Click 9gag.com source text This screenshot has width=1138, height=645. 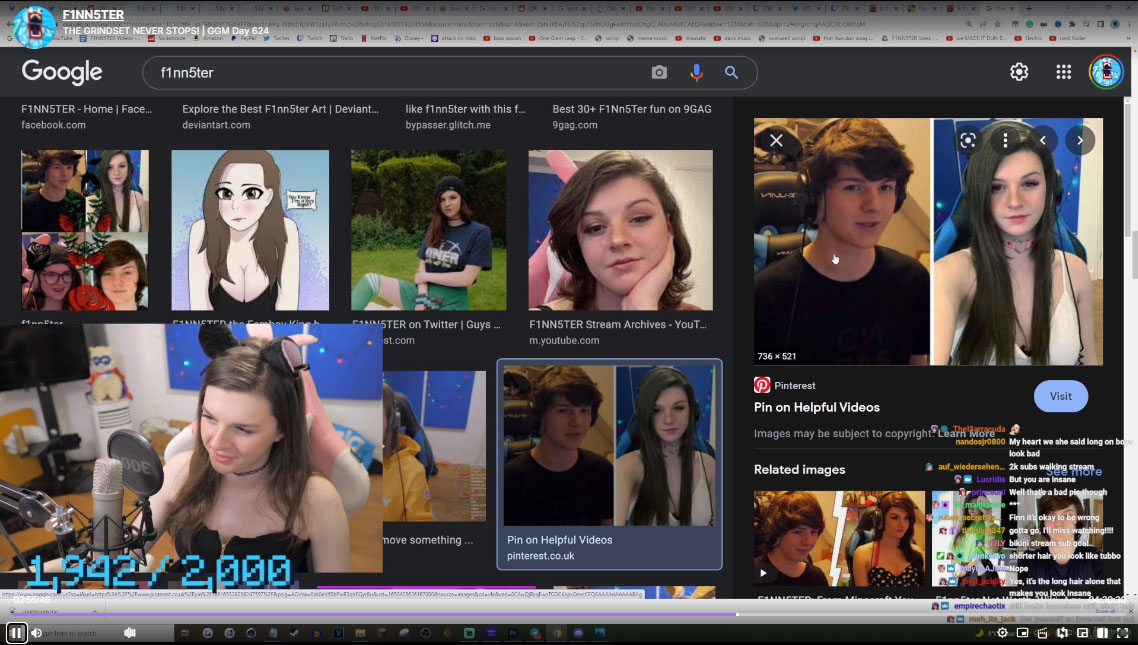tap(575, 125)
